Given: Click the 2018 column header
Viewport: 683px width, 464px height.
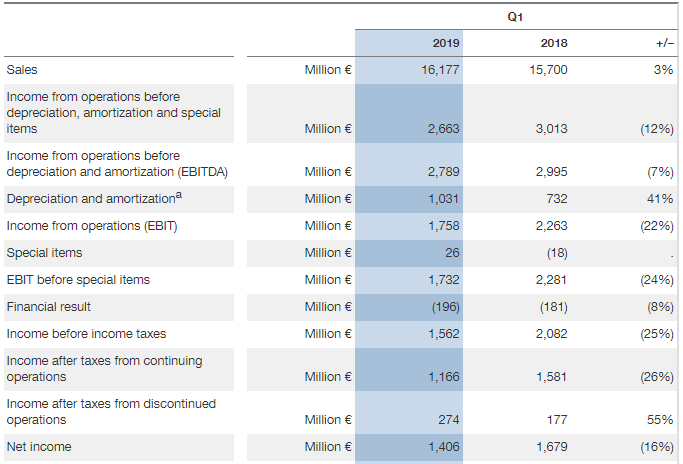Looking at the screenshot, I should click(x=553, y=43).
